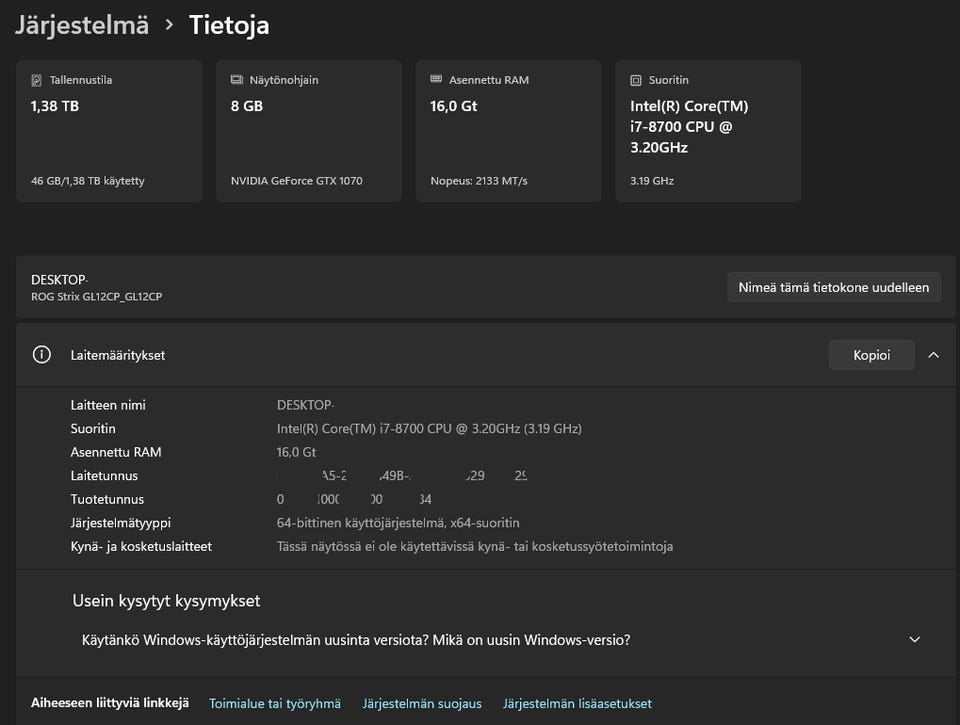Screen dimensions: 960x725
Task: Click the memory icon beside Asennettu RAM
Action: [x=437, y=80]
